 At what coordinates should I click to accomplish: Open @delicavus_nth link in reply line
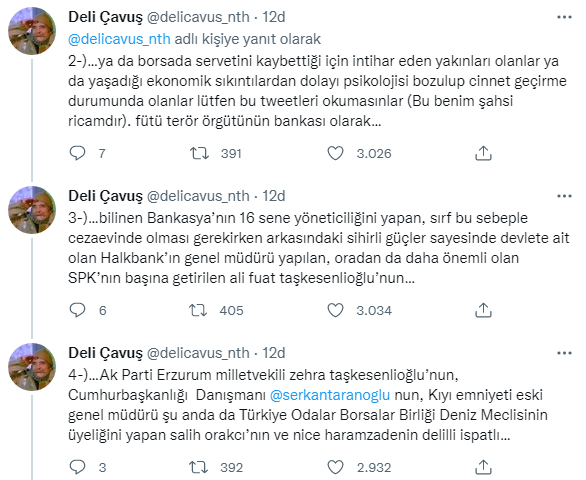pos(119,39)
